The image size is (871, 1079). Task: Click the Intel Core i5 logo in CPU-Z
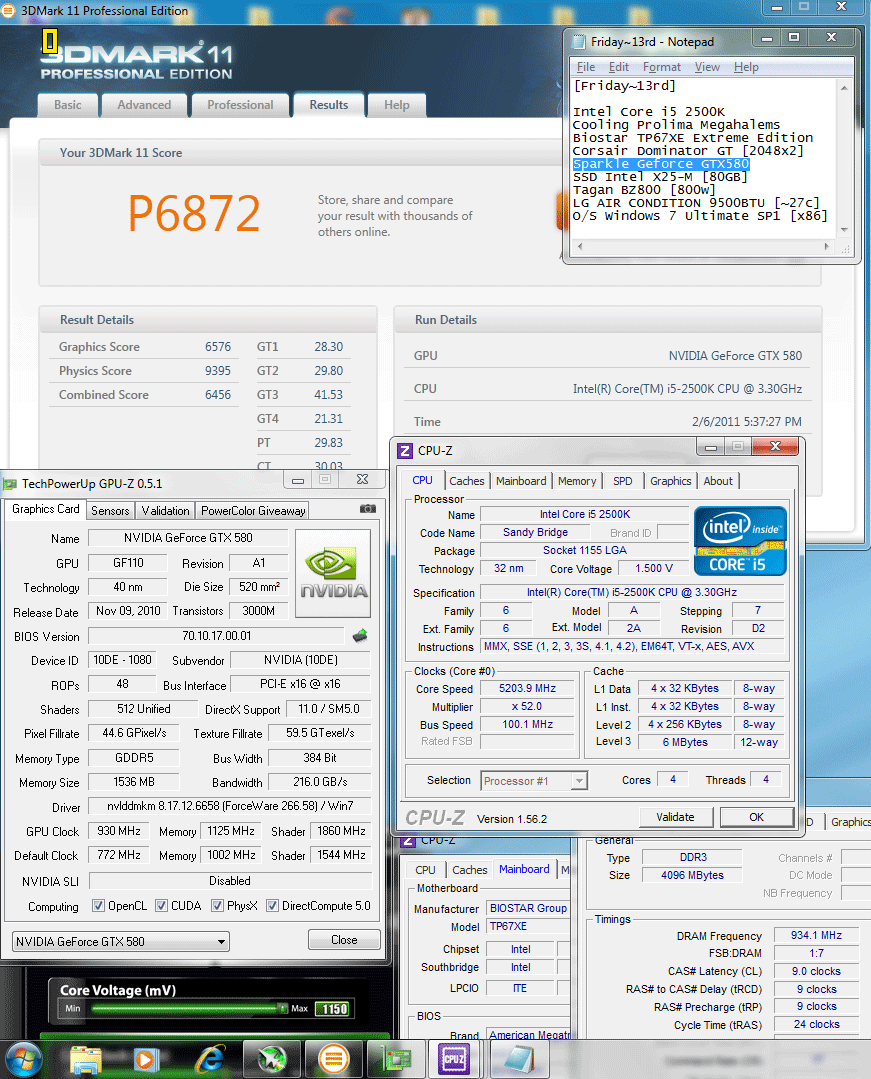coord(740,541)
